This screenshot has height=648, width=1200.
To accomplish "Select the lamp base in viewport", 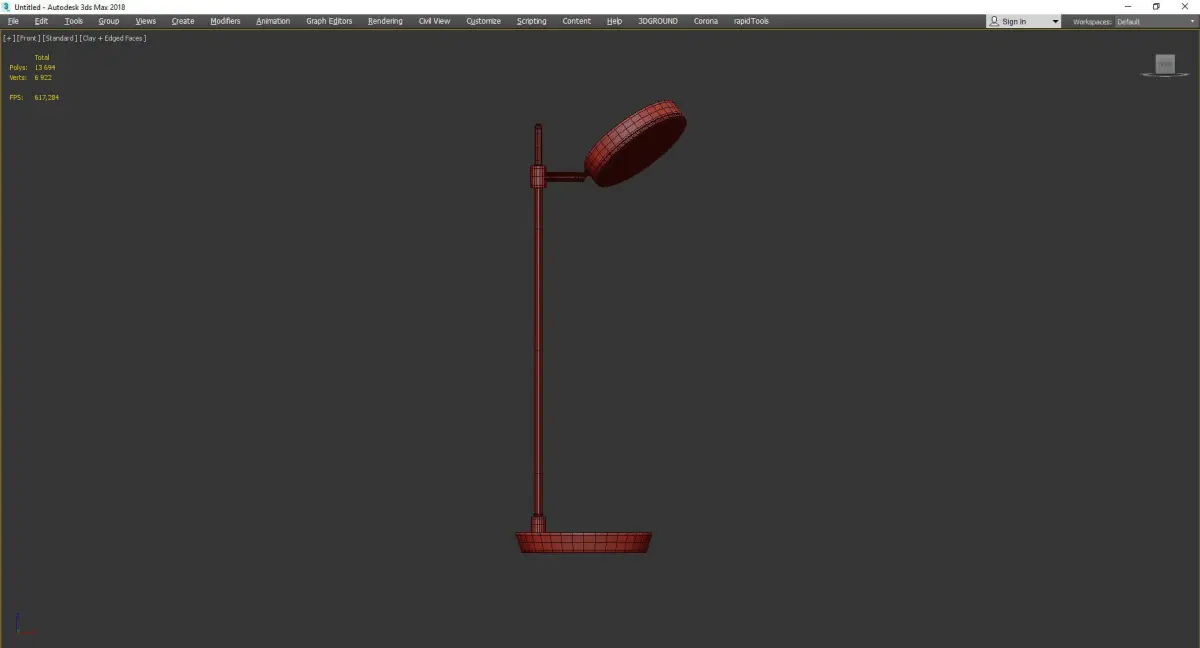I will coord(584,543).
